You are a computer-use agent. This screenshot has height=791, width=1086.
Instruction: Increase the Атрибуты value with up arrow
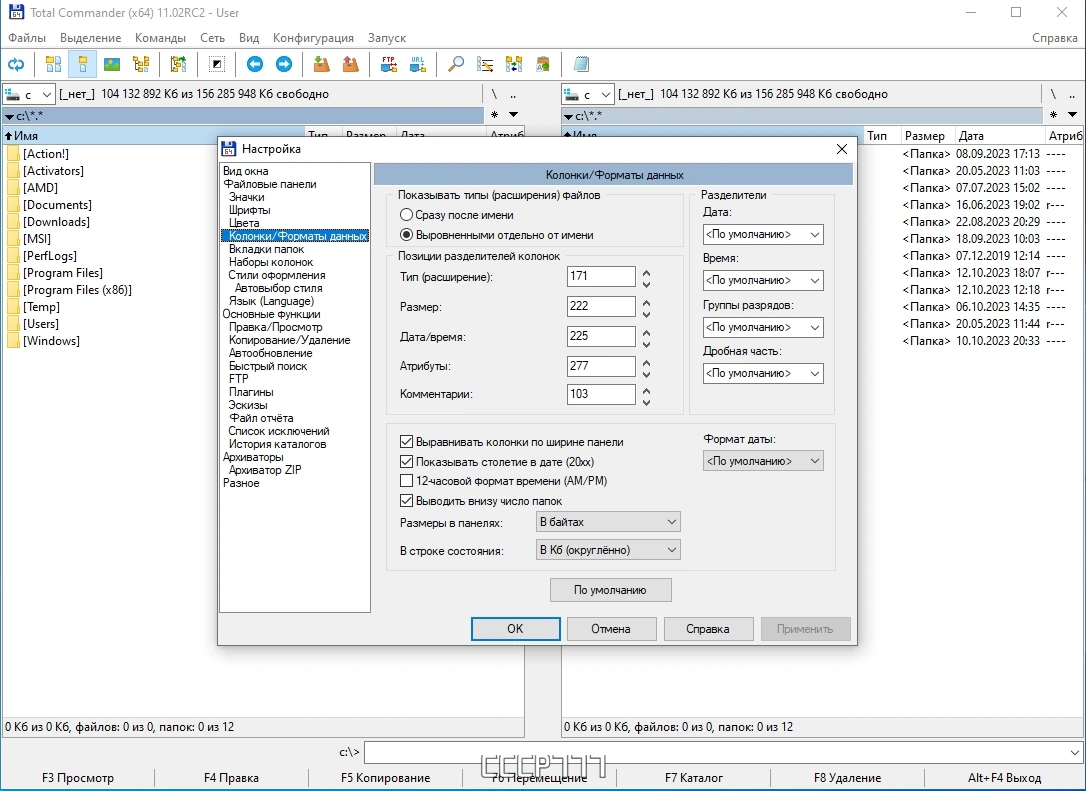[x=646, y=362]
